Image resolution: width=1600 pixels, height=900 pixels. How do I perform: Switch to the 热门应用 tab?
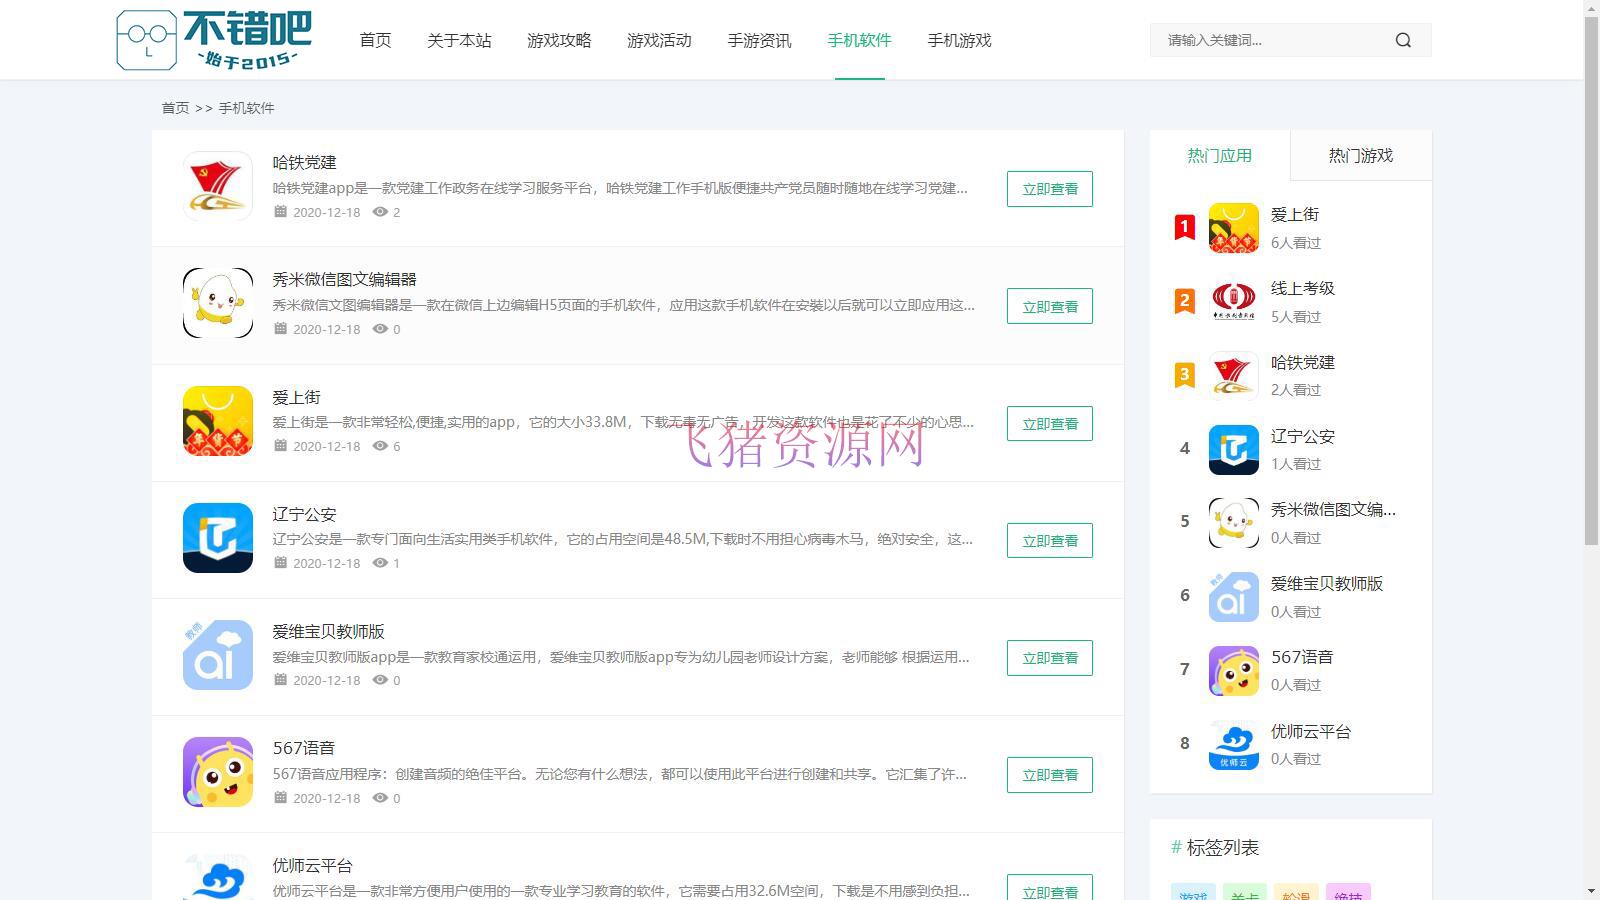coord(1219,155)
